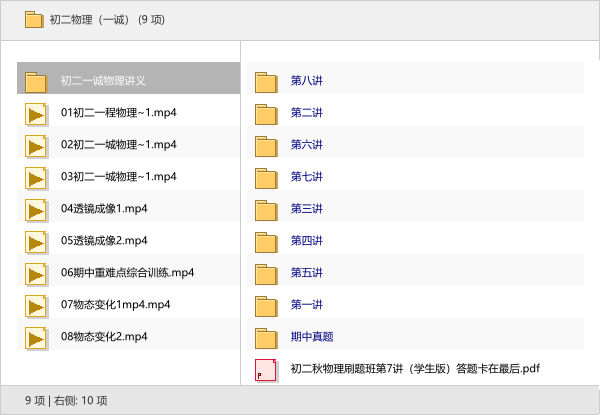Click folder icon of 期中真题
600x415 pixels.
[266, 337]
